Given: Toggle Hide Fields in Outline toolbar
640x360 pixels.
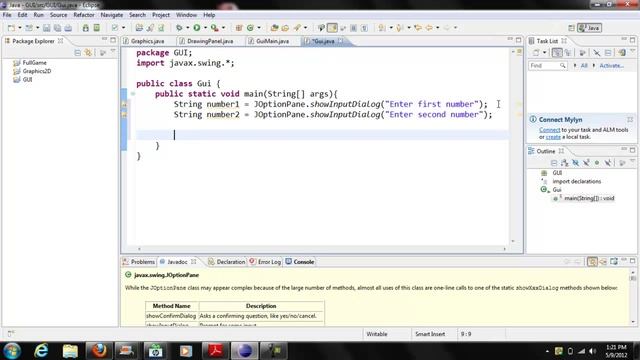Looking at the screenshot, I should point(576,163).
